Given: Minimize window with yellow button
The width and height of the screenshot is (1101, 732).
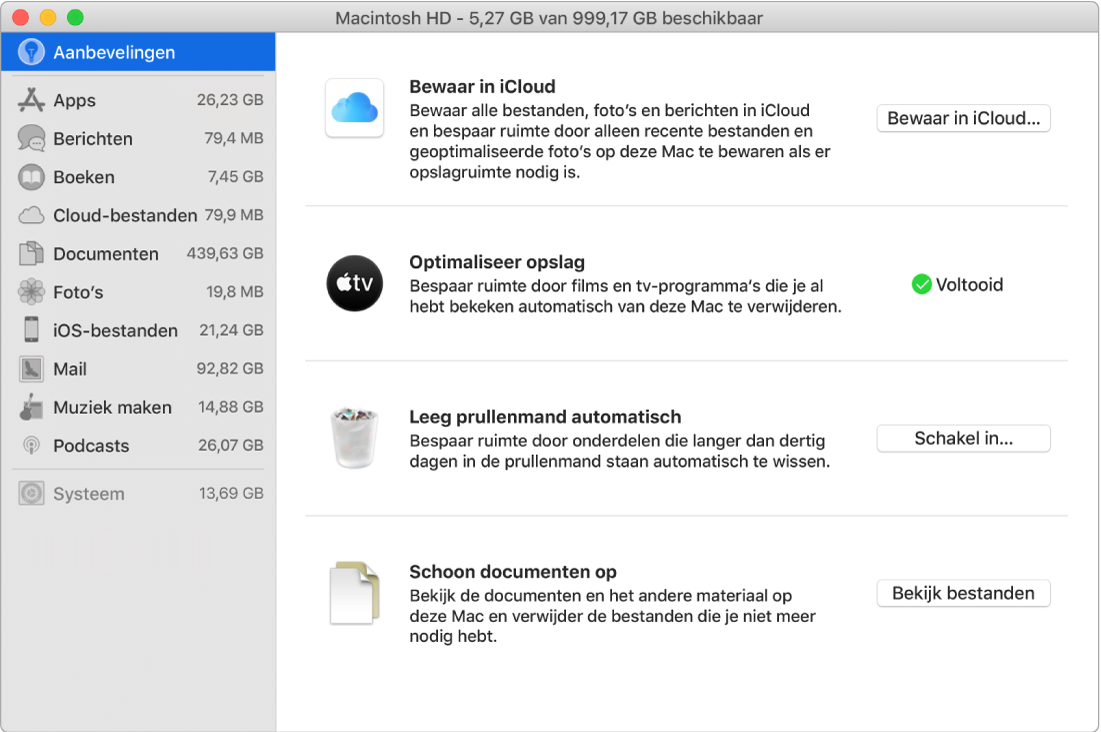Looking at the screenshot, I should click(x=48, y=18).
